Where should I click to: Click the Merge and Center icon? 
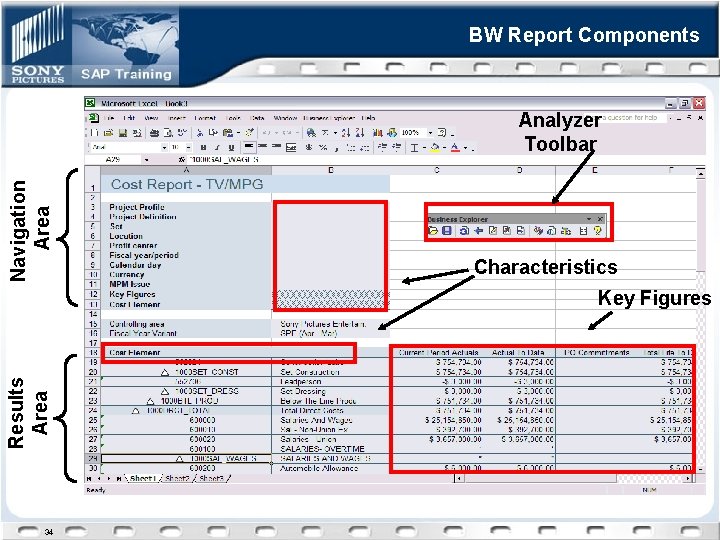tap(291, 147)
